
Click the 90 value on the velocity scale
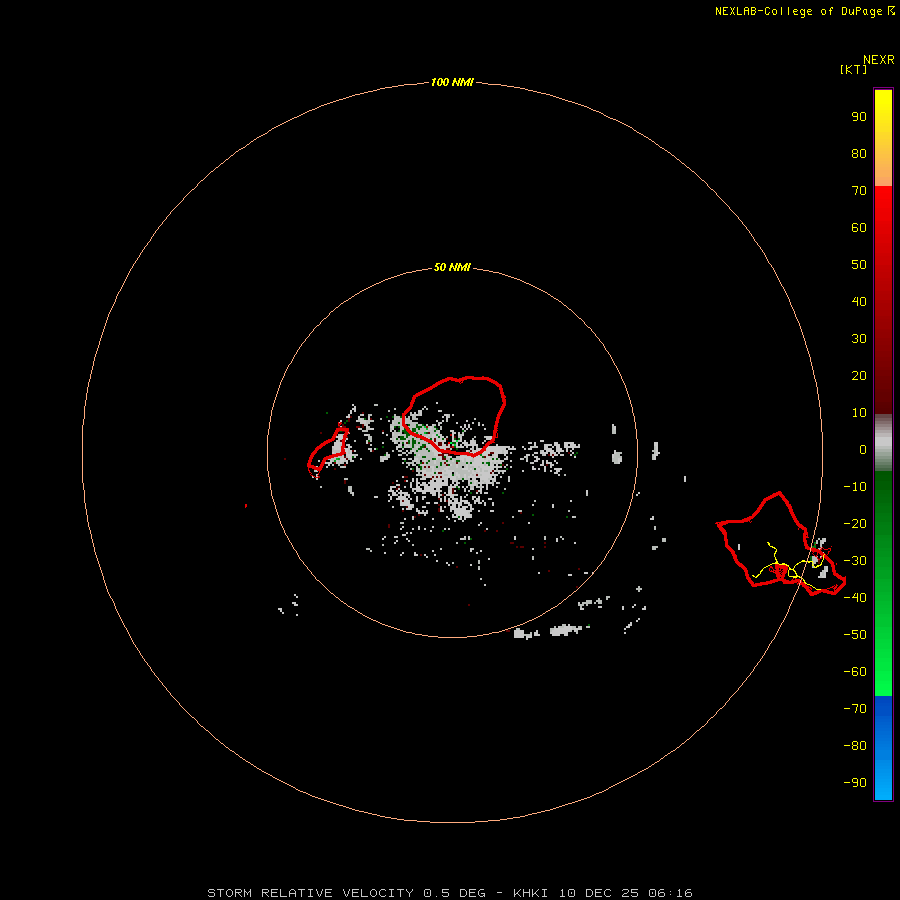859,117
